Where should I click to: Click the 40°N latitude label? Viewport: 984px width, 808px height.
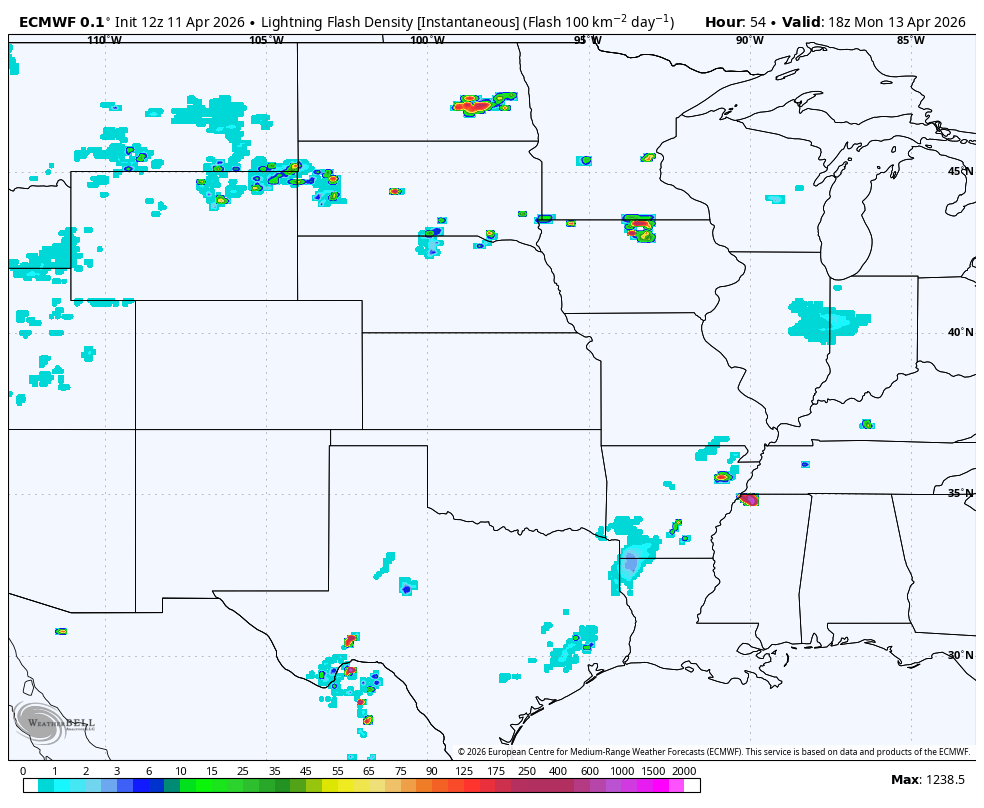click(961, 332)
